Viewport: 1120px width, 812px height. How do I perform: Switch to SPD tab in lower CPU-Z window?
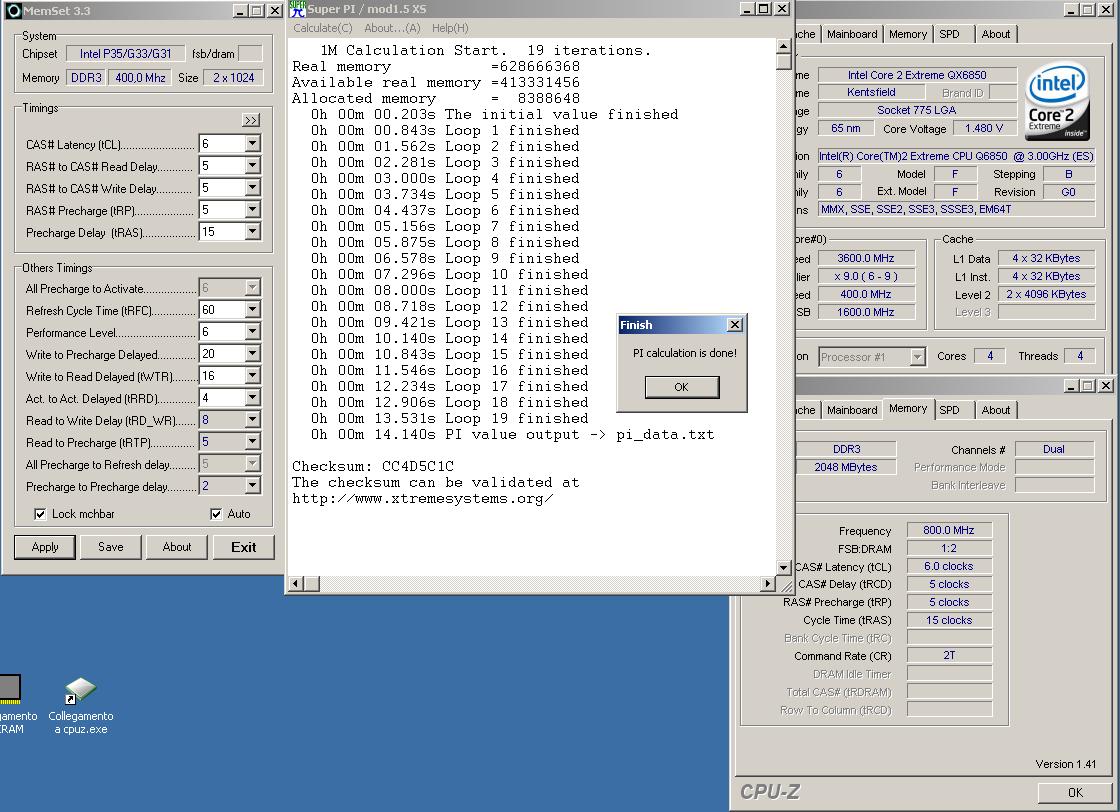[x=949, y=410]
